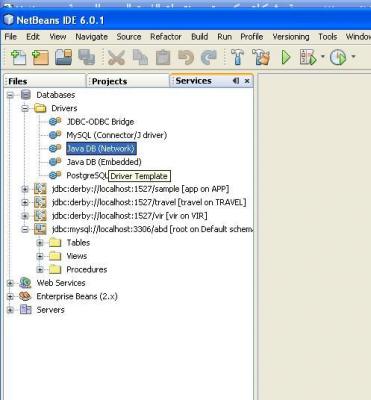Open the Run menu

(224, 37)
